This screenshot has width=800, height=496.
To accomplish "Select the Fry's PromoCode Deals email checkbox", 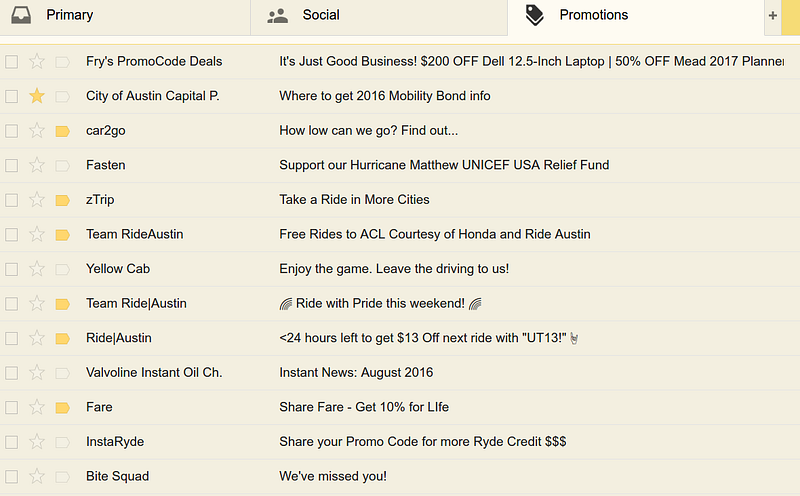I will coord(11,62).
